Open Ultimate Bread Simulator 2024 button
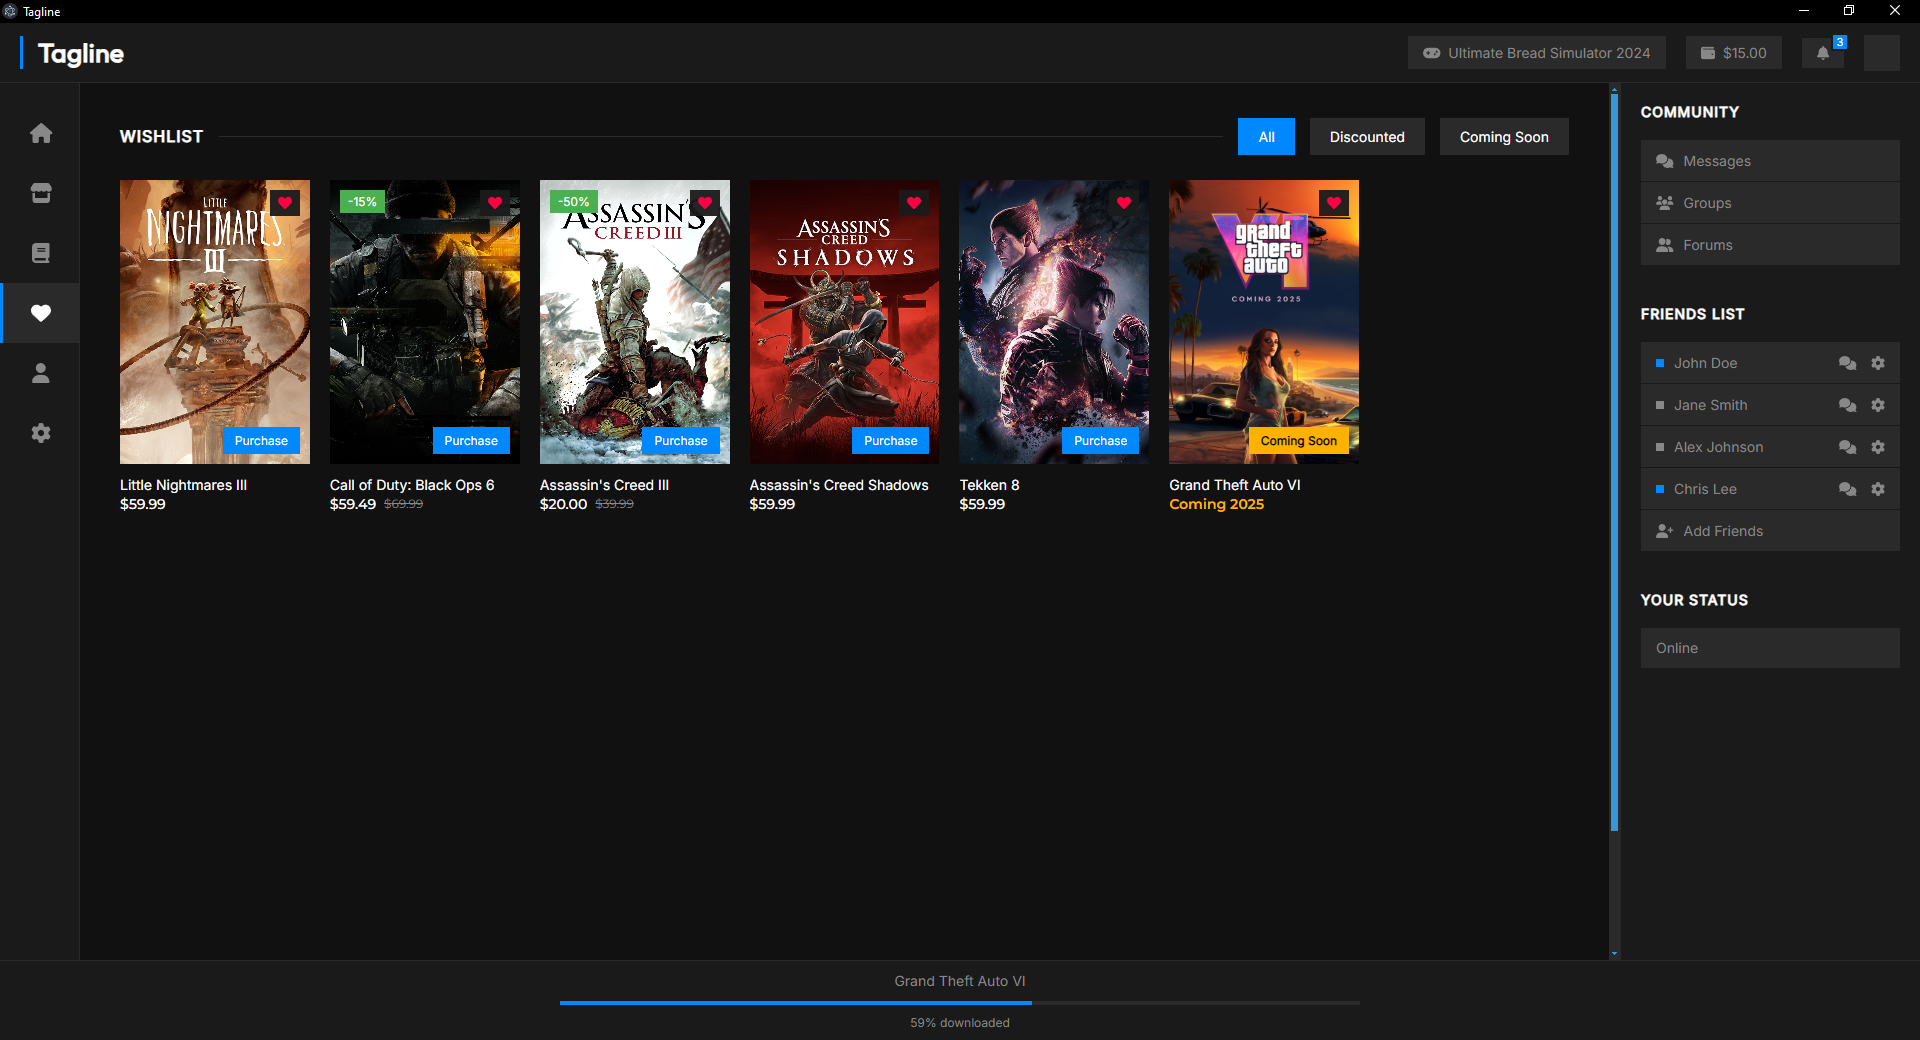Viewport: 1920px width, 1040px height. [x=1537, y=53]
